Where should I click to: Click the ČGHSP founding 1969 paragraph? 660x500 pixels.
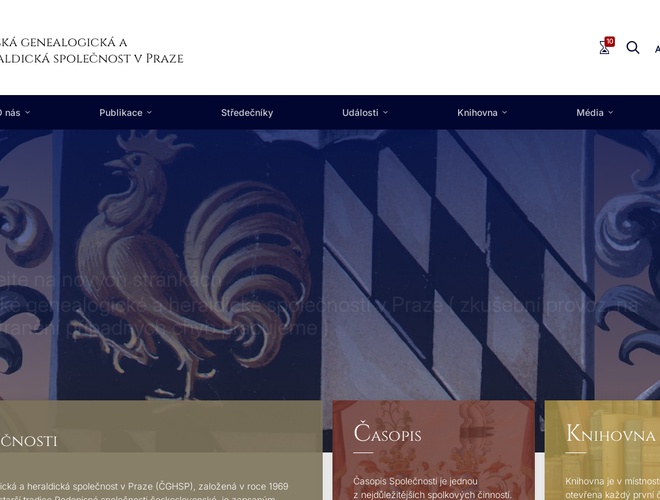tap(144, 491)
